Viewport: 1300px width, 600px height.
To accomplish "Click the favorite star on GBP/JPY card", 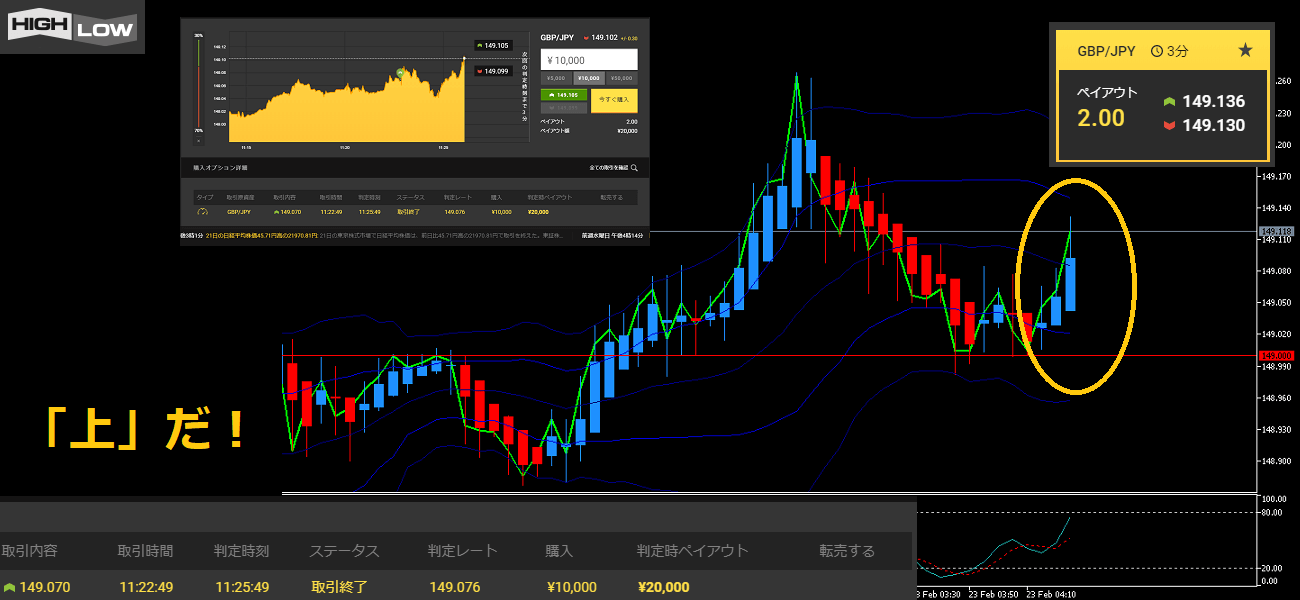I will (1245, 50).
